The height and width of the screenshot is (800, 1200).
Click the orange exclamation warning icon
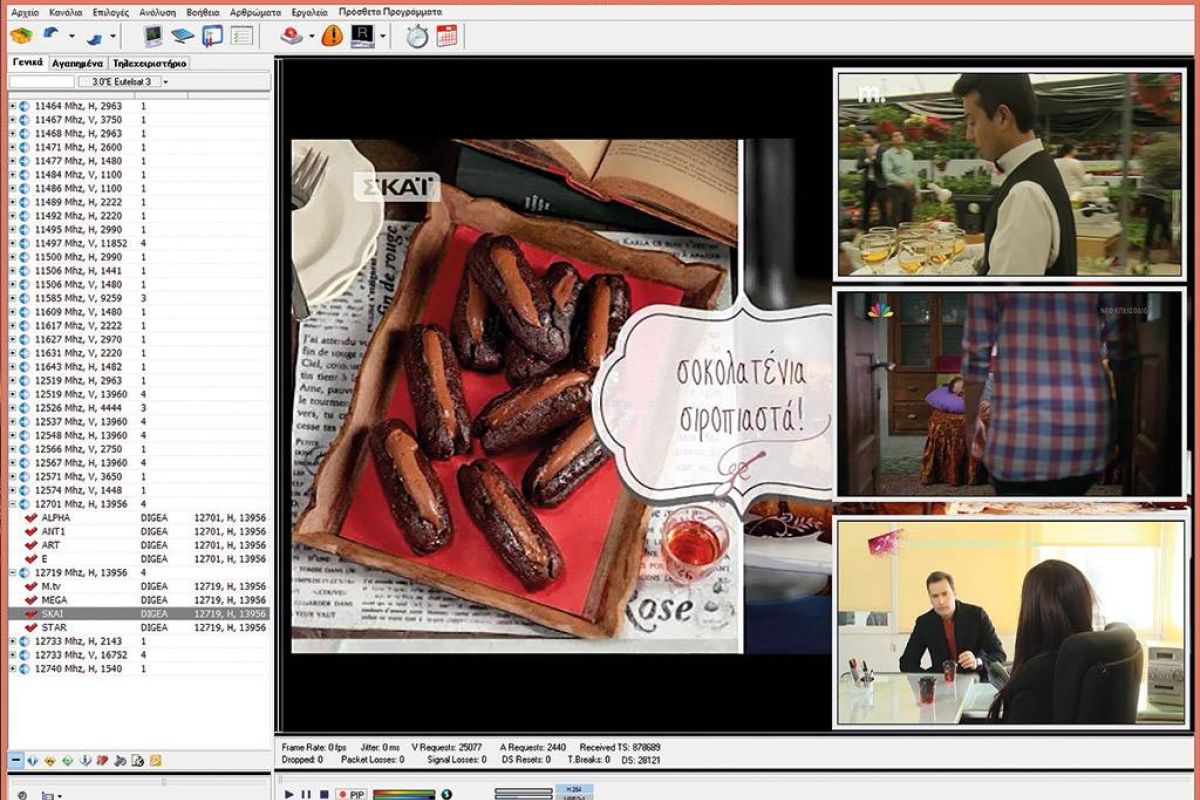(332, 36)
